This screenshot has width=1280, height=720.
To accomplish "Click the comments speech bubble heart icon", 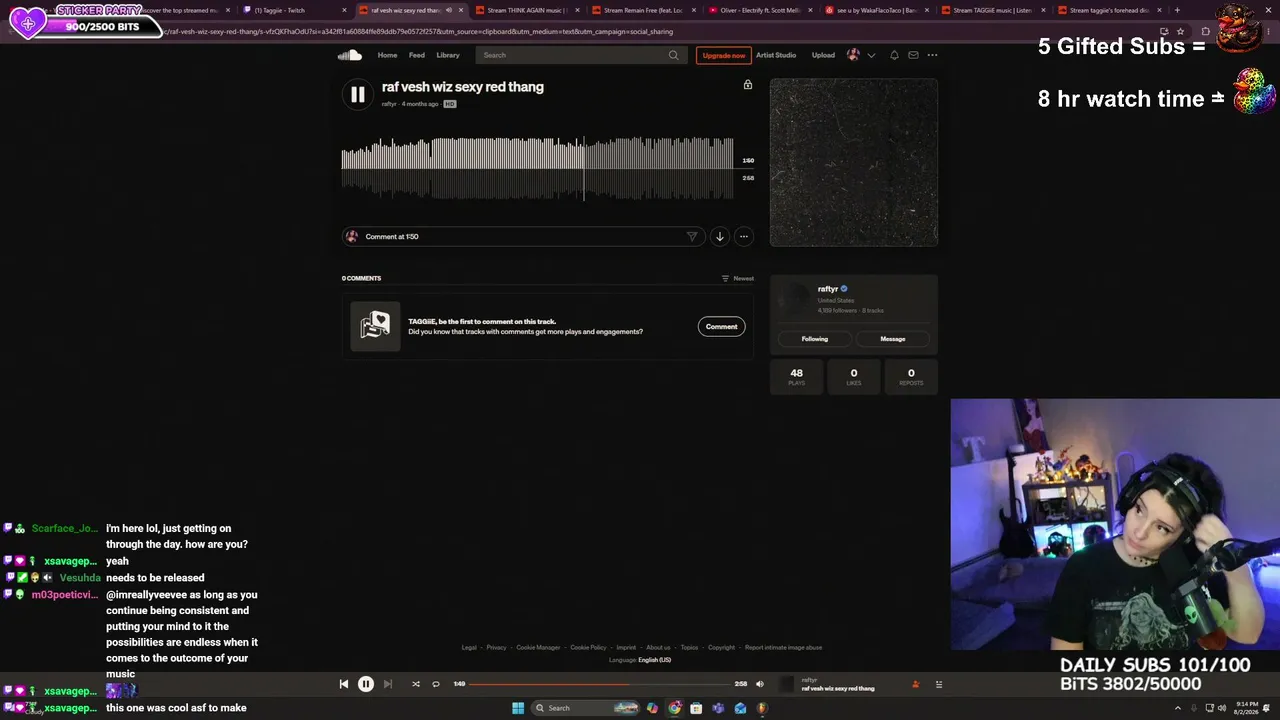I will [x=375, y=326].
